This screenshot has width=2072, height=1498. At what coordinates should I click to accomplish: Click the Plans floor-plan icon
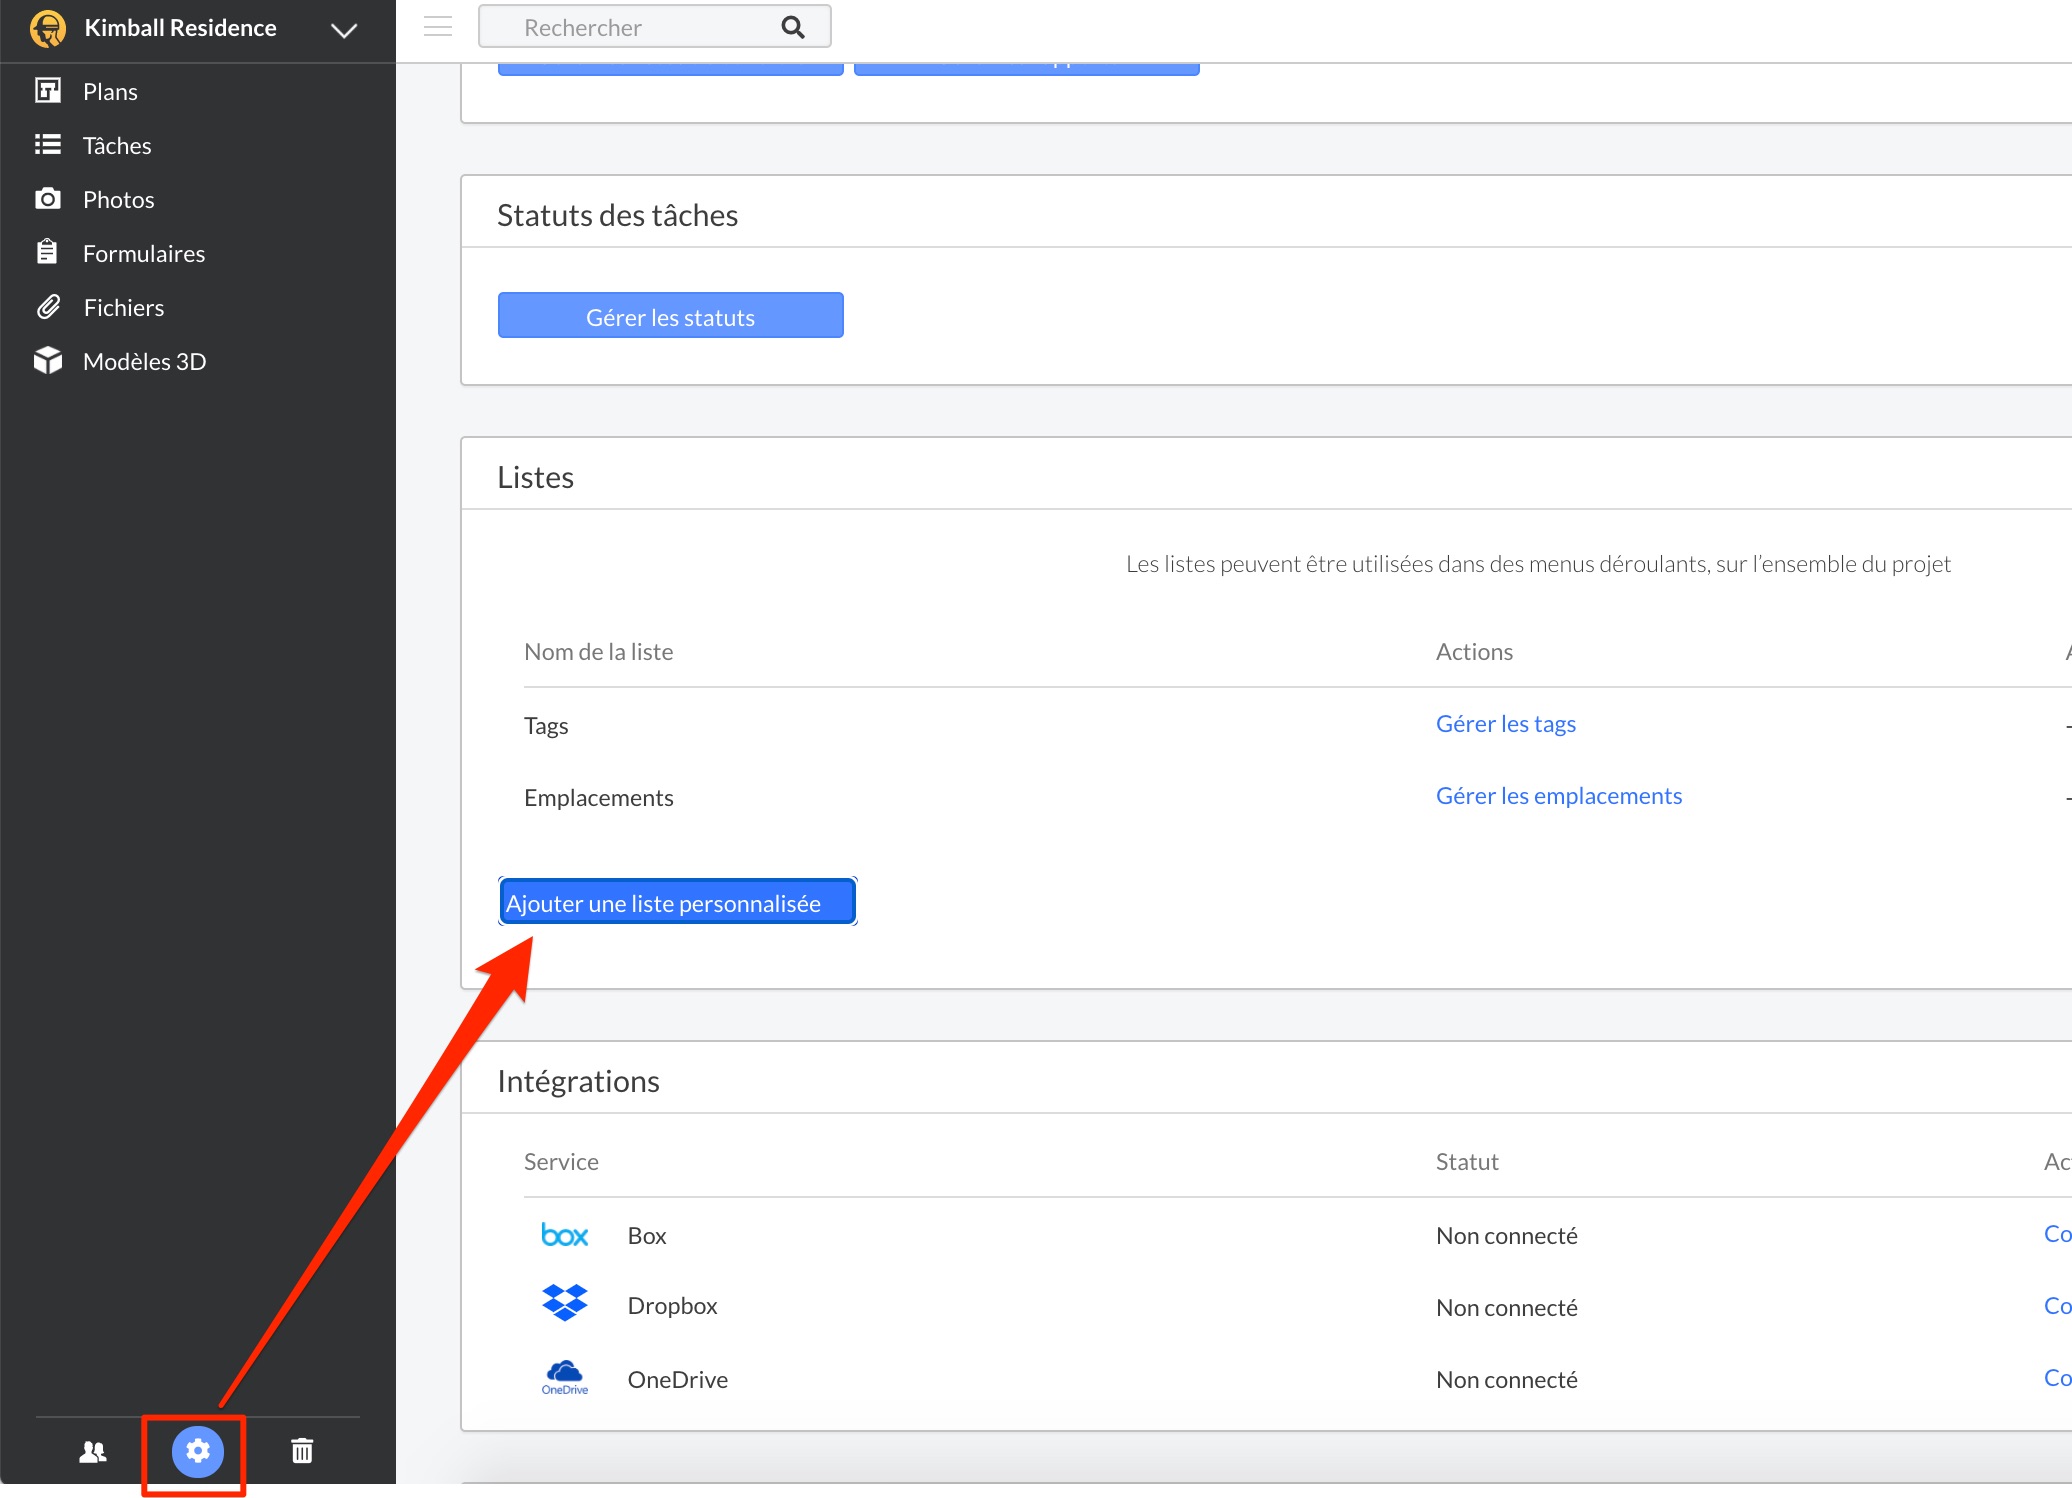click(47, 91)
